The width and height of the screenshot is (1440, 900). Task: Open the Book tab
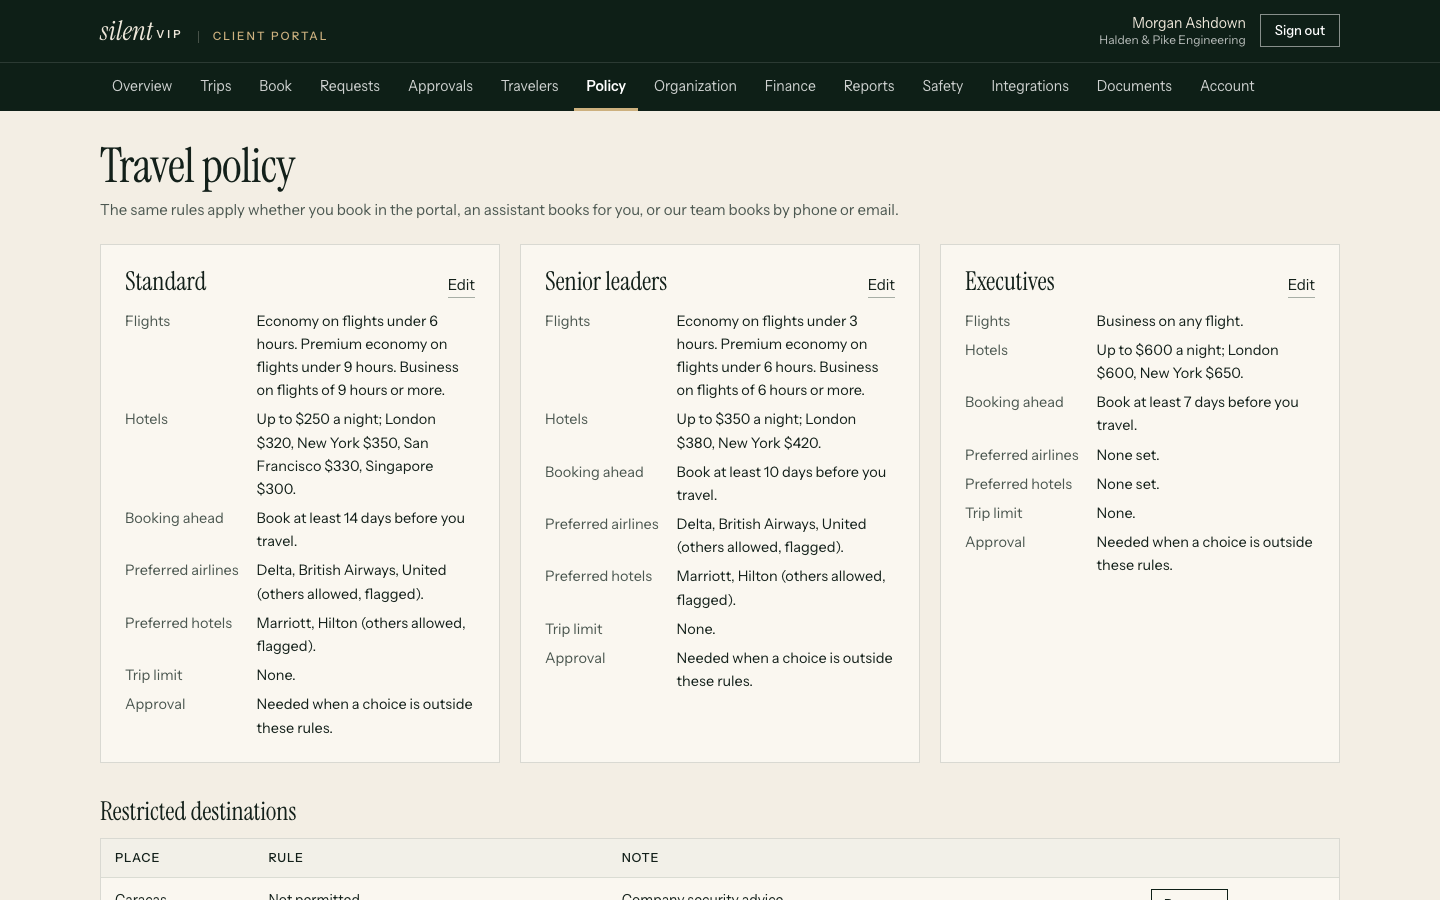coord(275,86)
